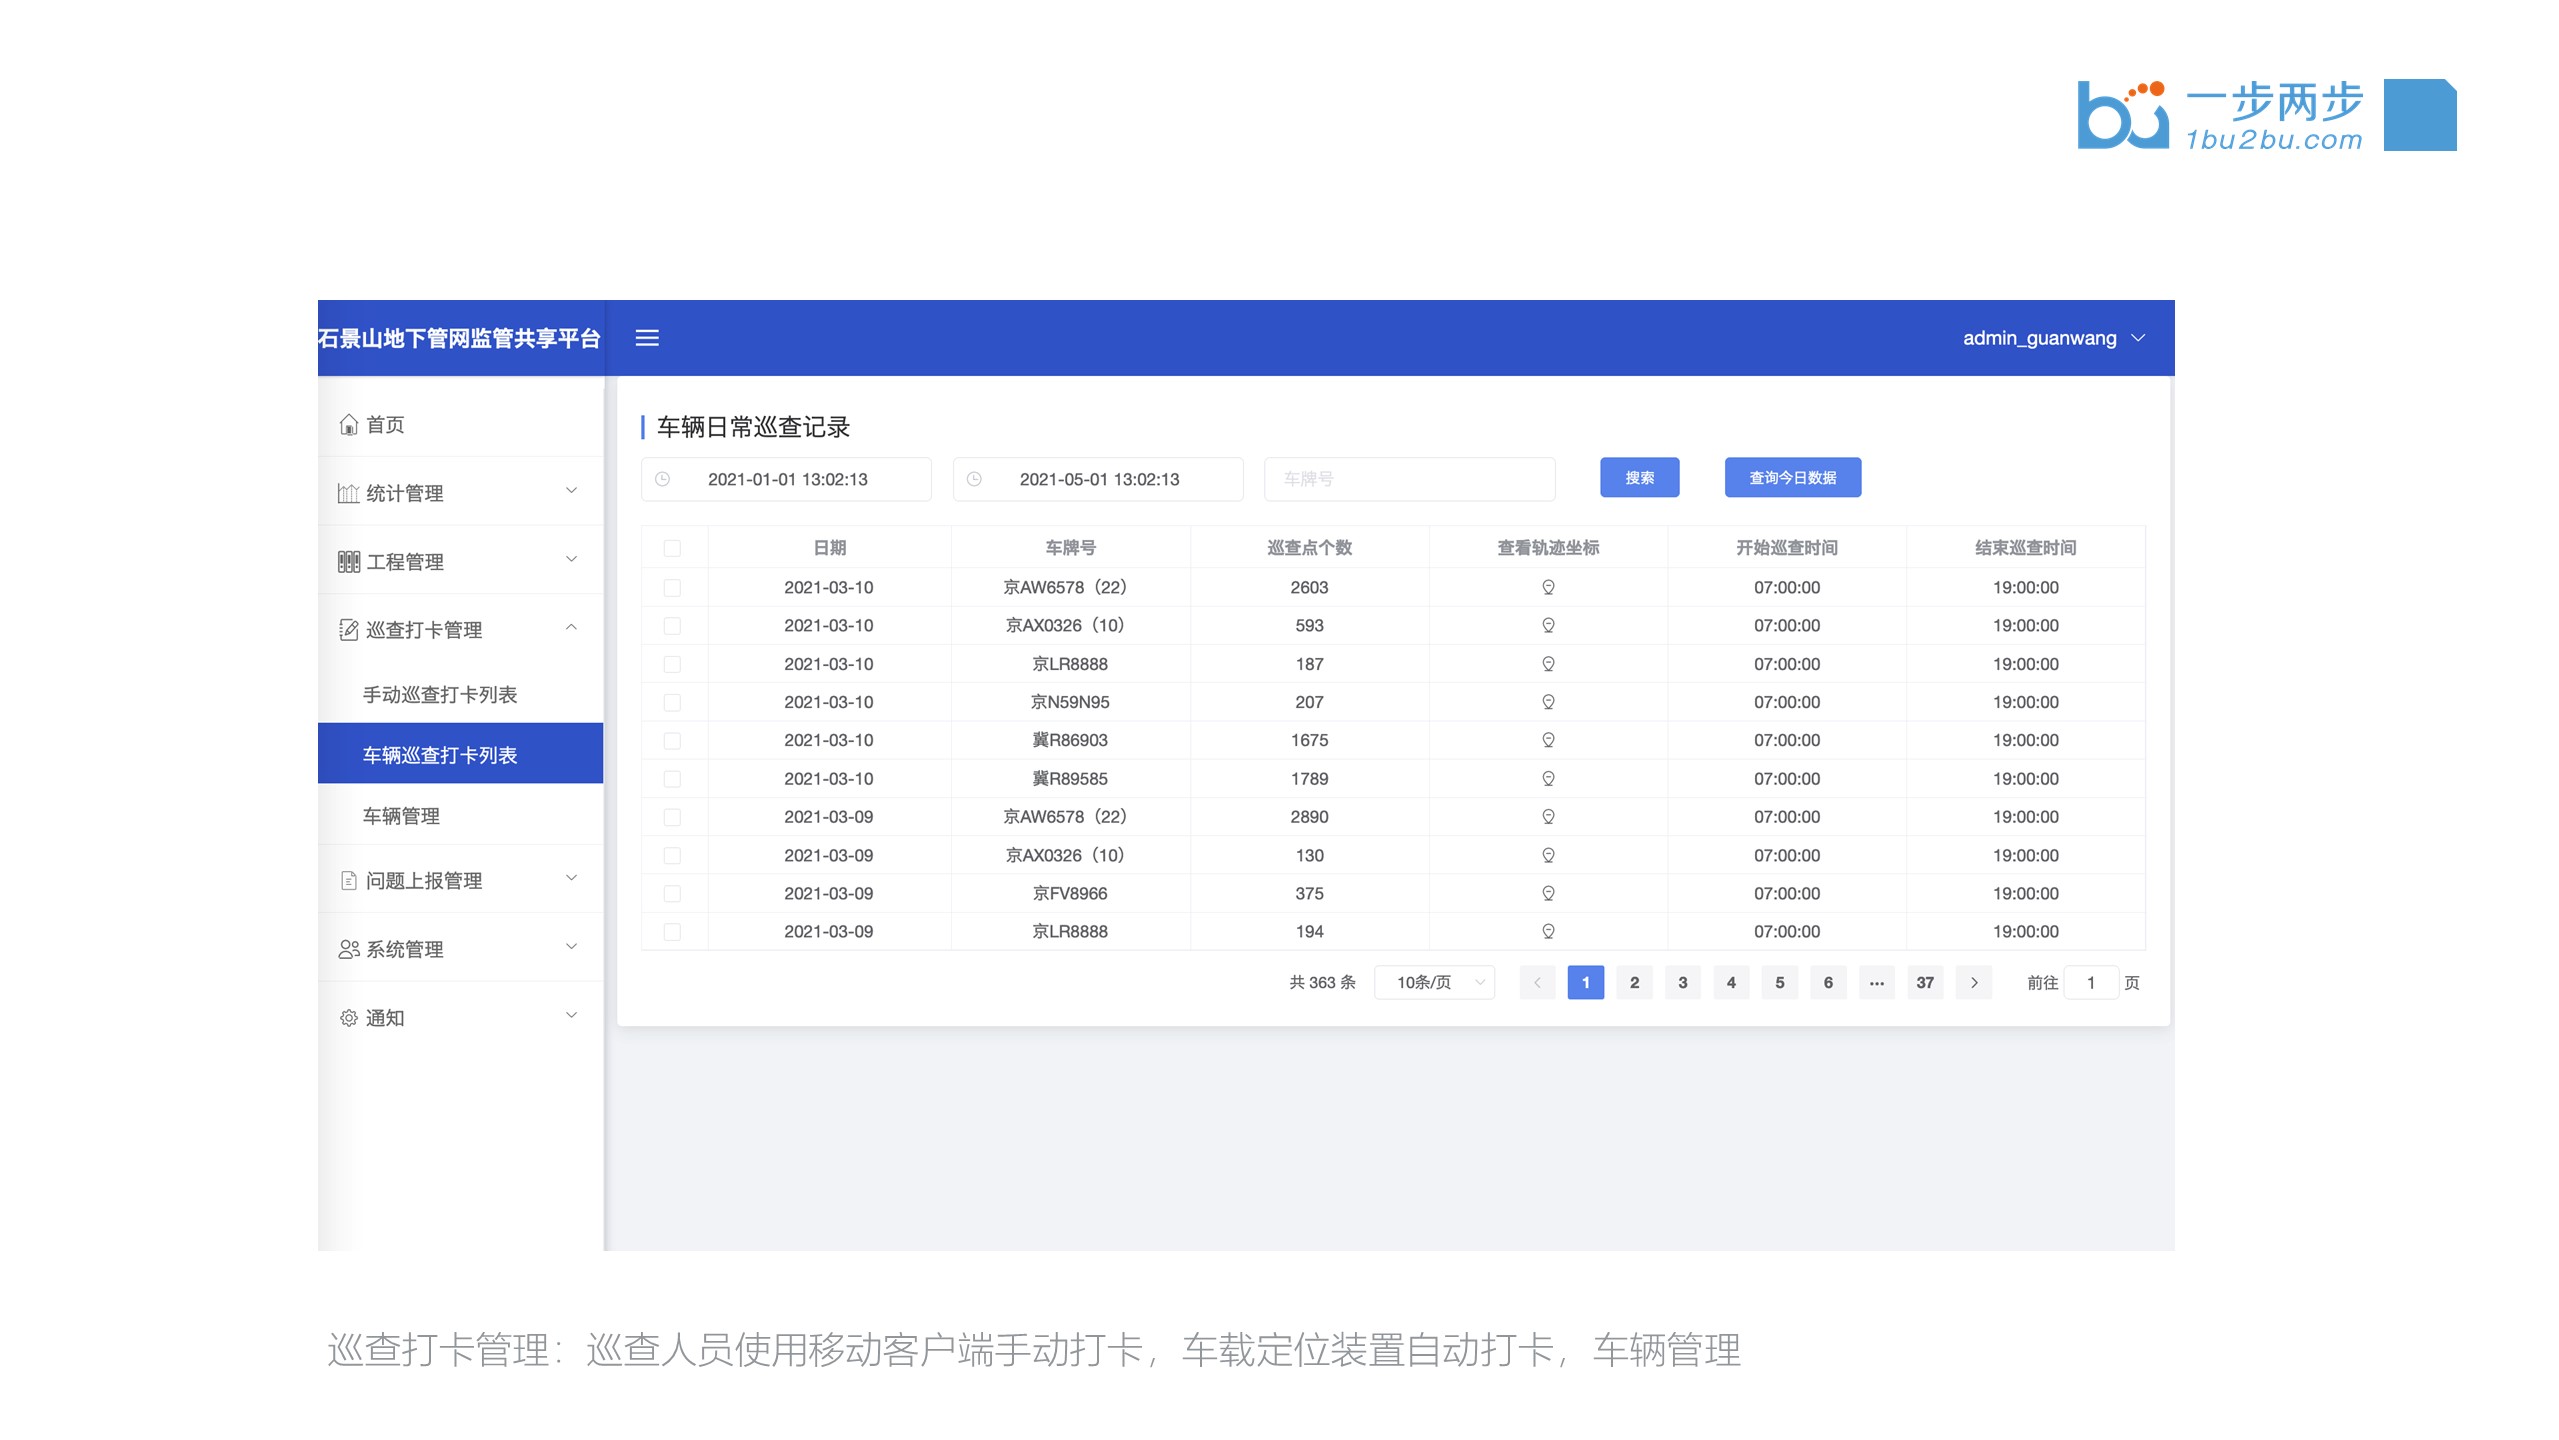View track location for 京LR8888 on 2021-03-09

tap(1548, 931)
